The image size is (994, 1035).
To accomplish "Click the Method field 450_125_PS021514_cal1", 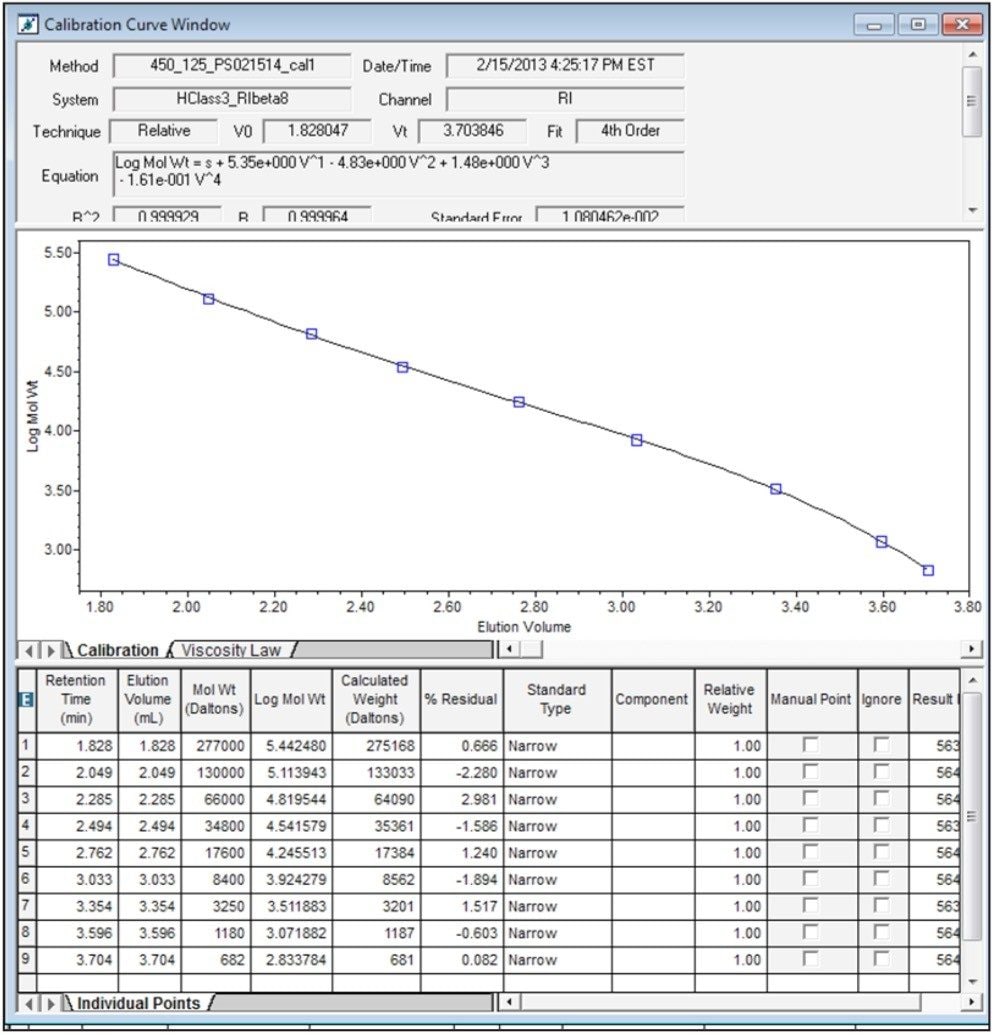I will click(232, 65).
